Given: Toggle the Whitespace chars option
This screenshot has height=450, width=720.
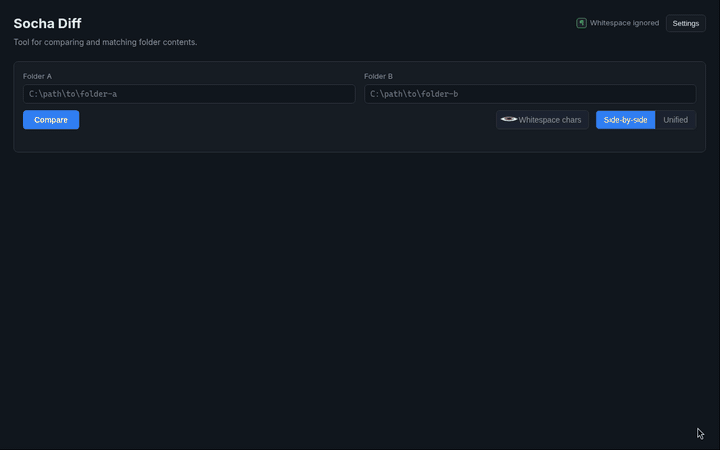Looking at the screenshot, I should [542, 120].
